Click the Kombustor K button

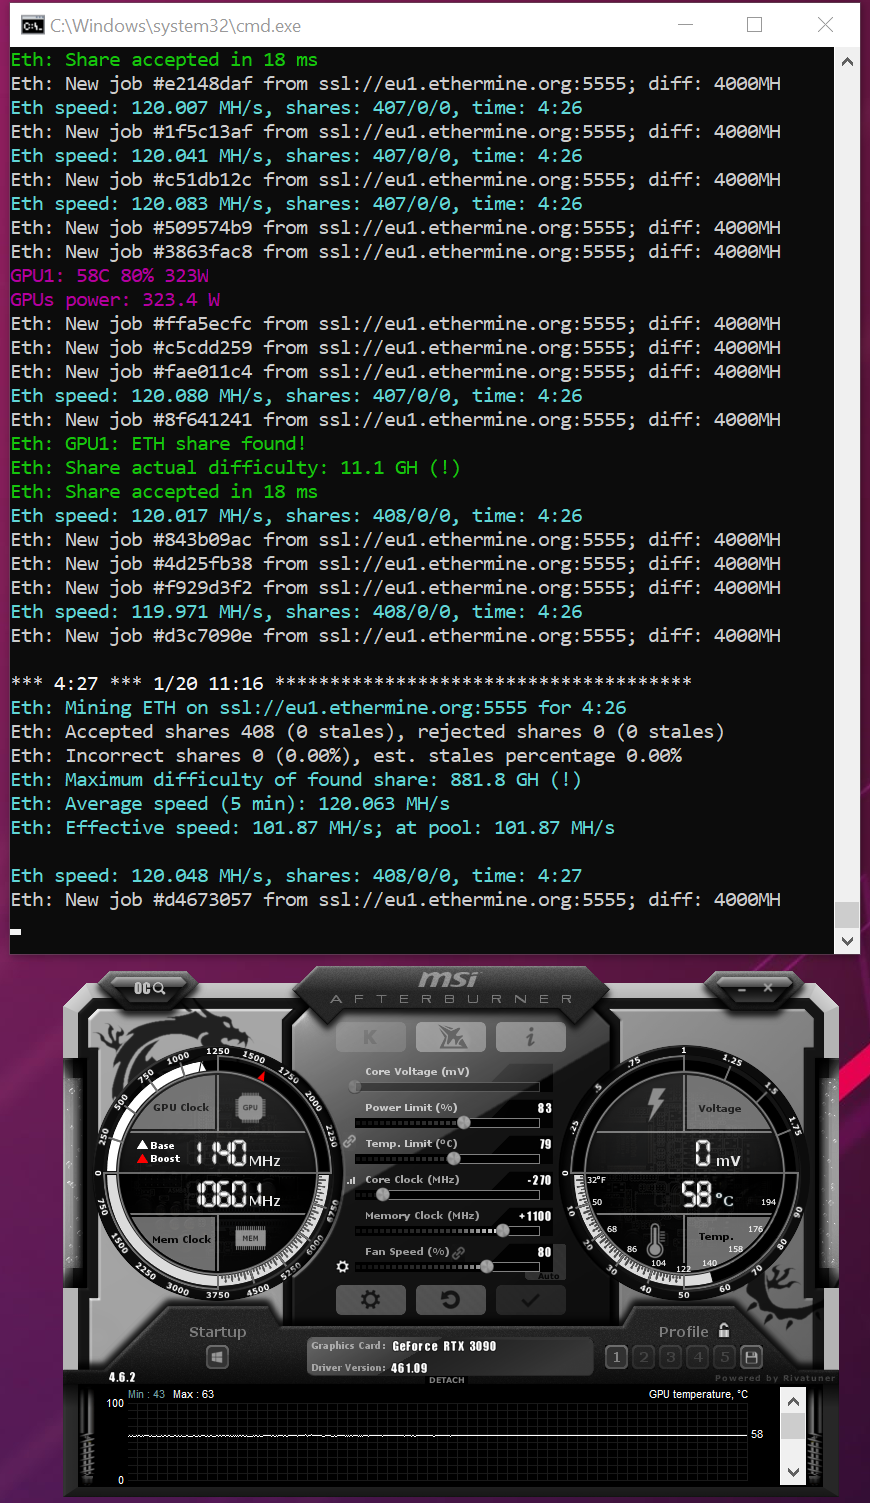click(370, 1037)
